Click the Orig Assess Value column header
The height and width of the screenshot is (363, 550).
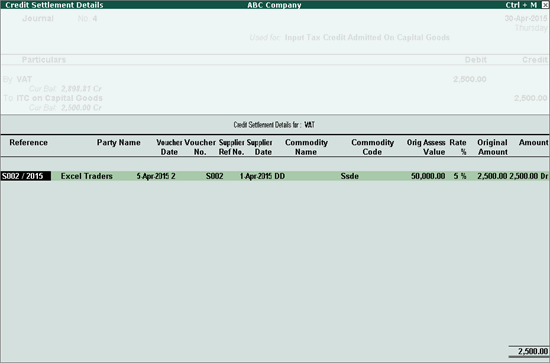pos(426,147)
